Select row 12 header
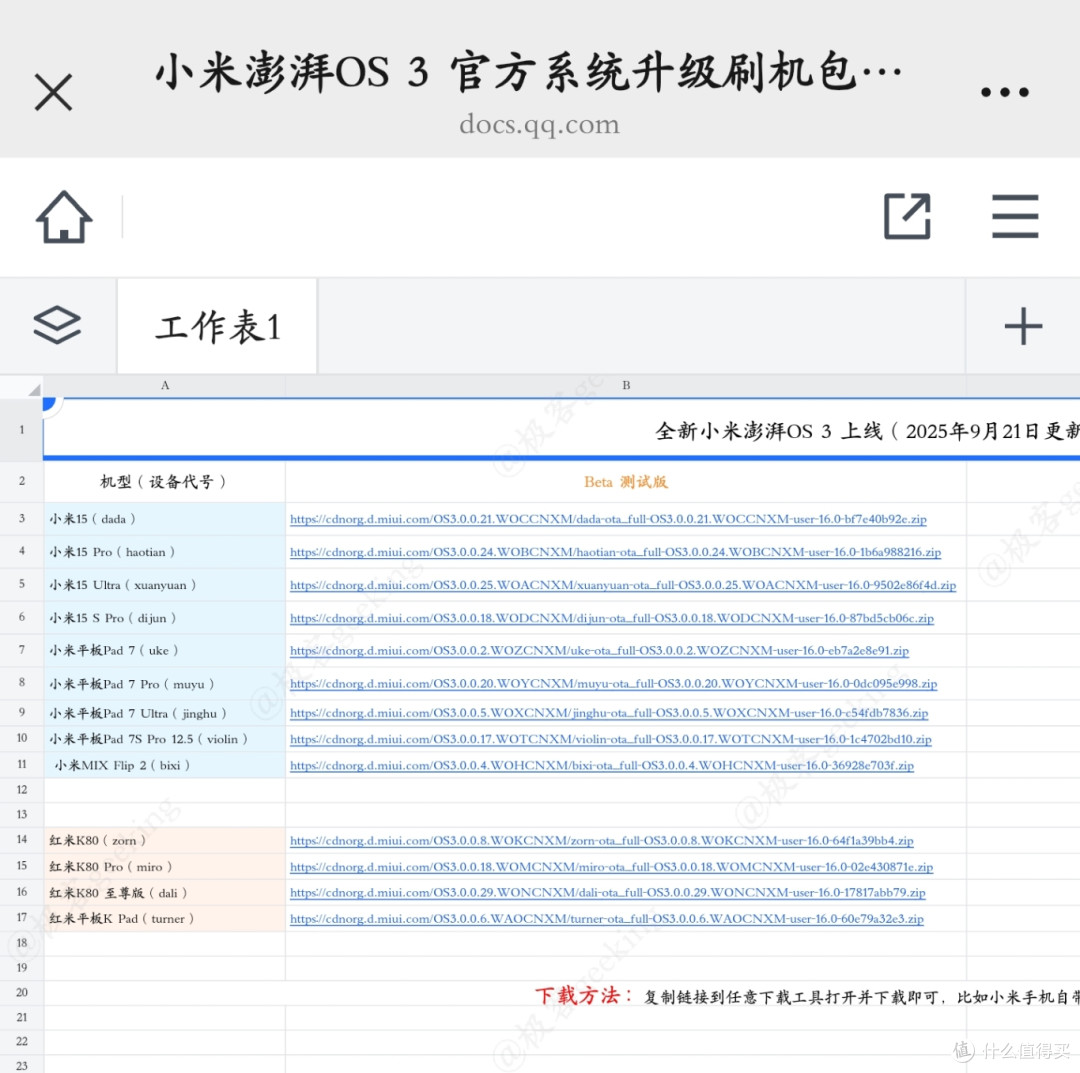 21,790
